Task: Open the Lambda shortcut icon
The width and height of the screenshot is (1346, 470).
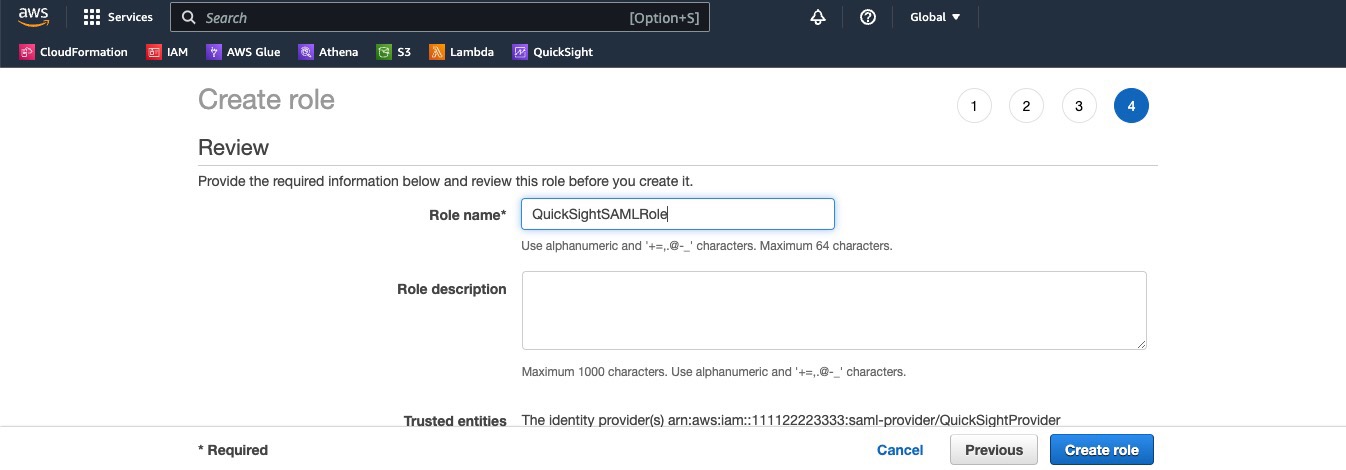Action: pos(437,52)
